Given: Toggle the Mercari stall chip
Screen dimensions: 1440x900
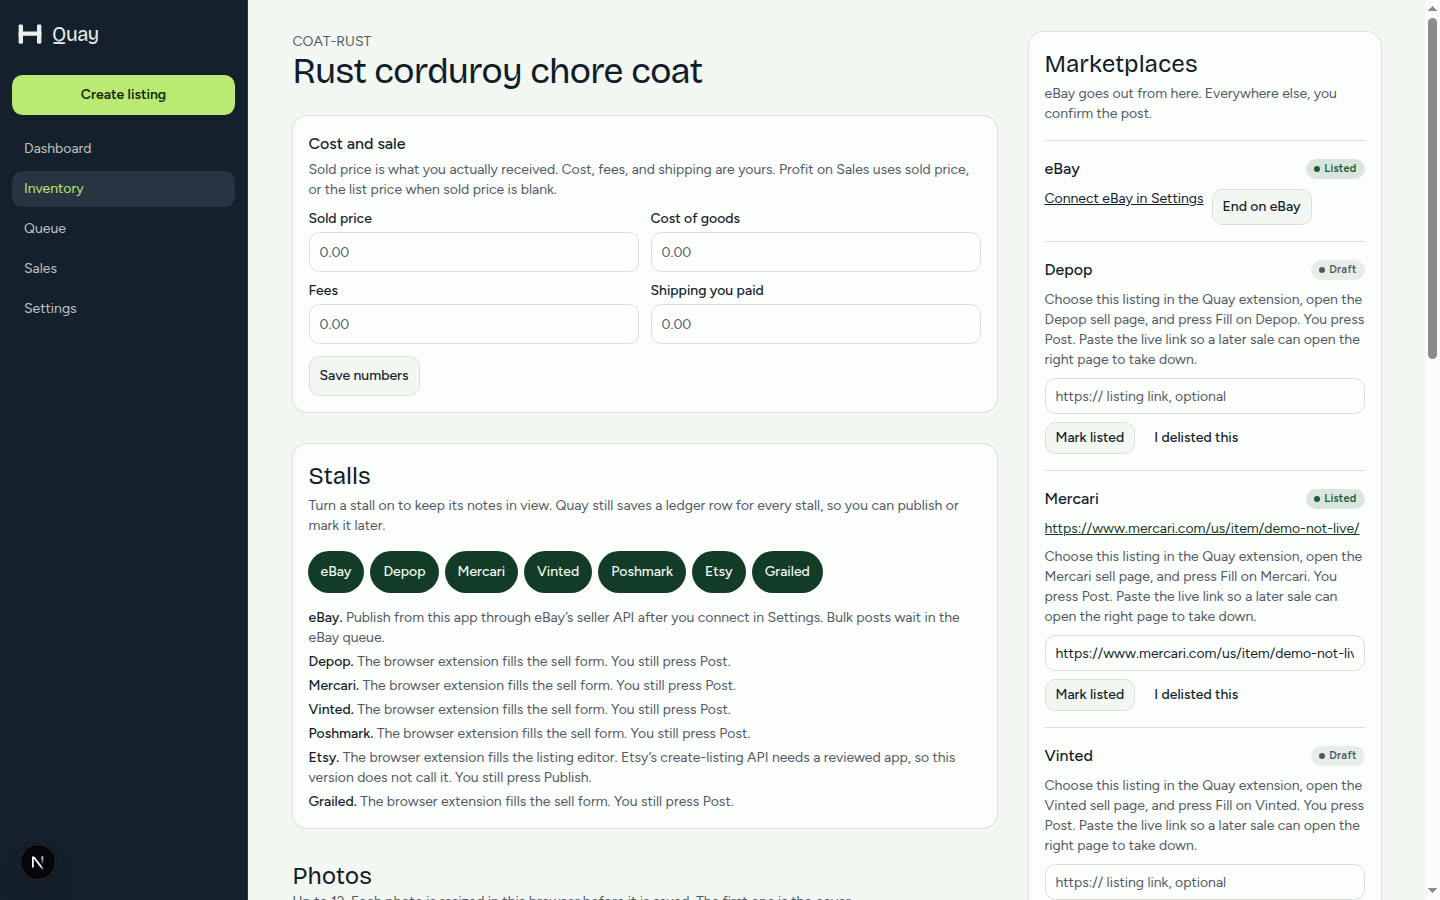Looking at the screenshot, I should [481, 572].
